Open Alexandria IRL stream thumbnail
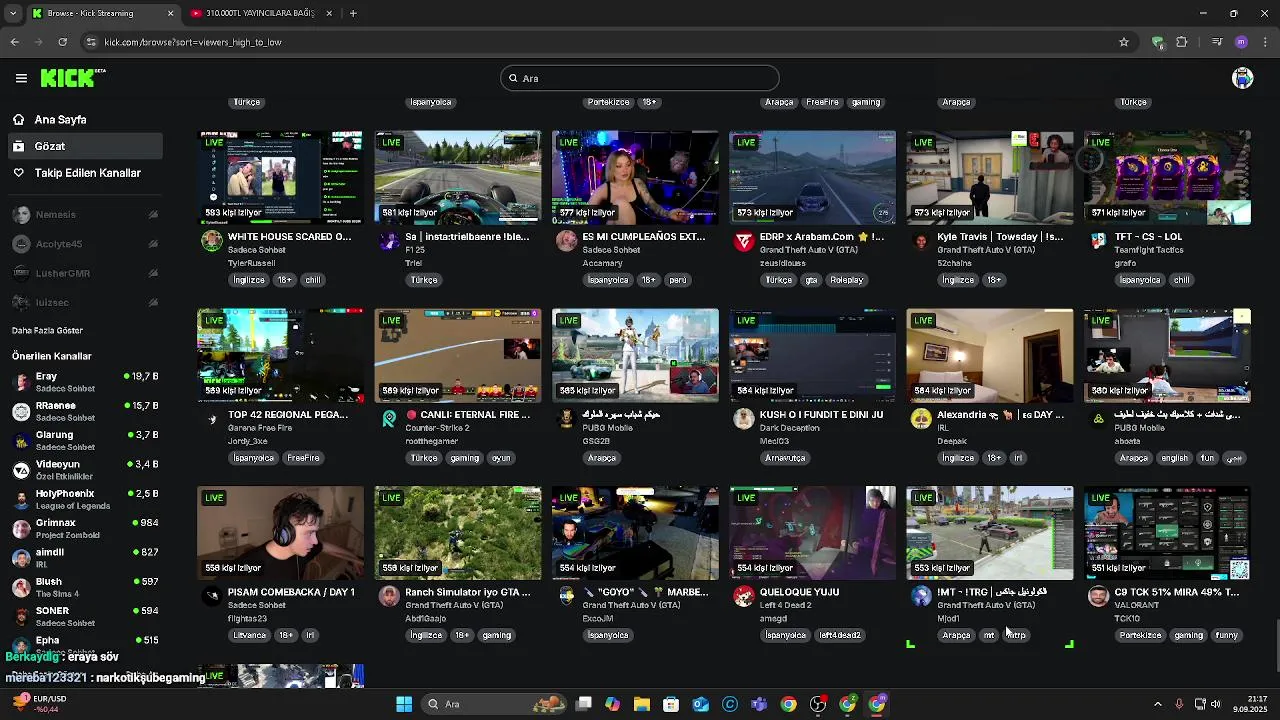This screenshot has width=1280, height=720. [990, 356]
